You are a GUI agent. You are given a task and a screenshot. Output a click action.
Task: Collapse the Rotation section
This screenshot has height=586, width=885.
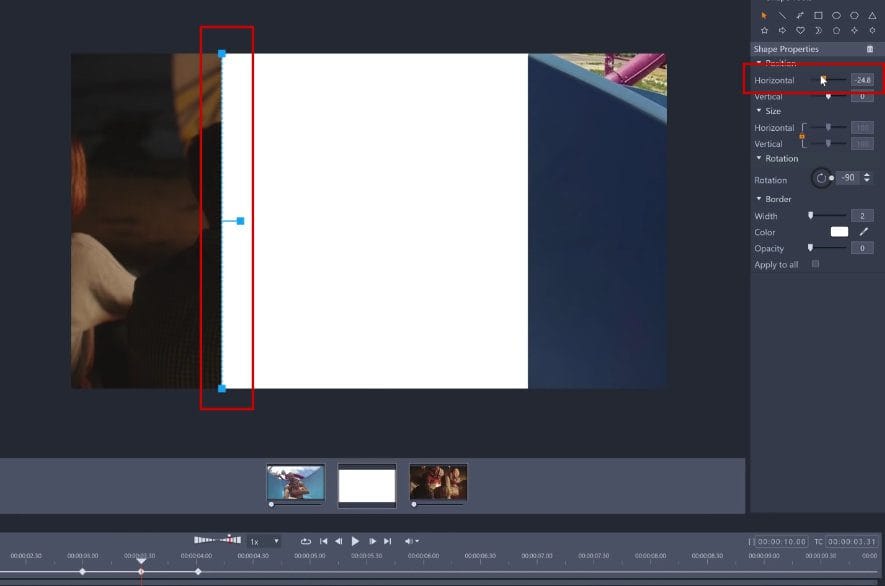757,158
